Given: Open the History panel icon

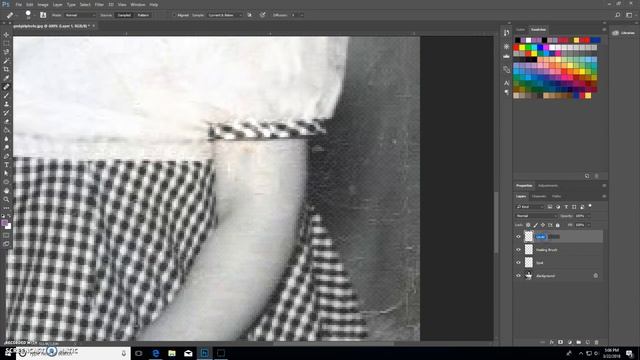Looking at the screenshot, I should tap(507, 33).
